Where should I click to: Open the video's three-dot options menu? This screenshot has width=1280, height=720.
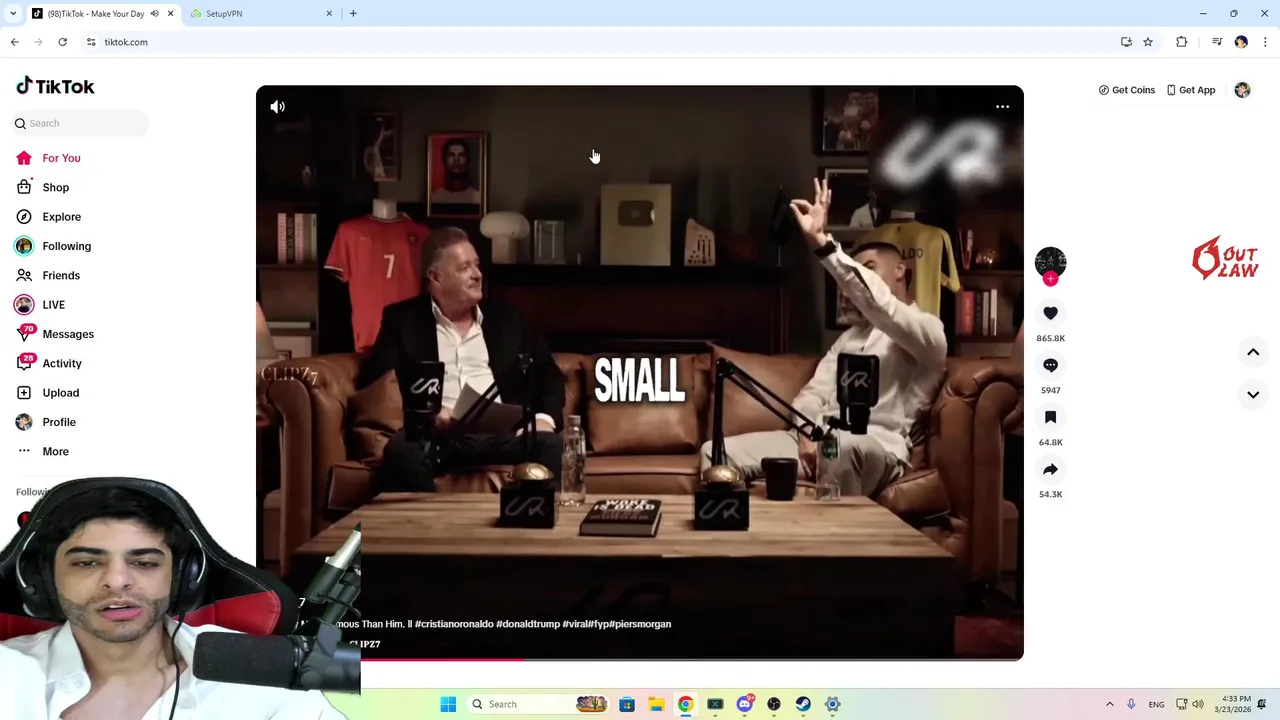[1002, 107]
